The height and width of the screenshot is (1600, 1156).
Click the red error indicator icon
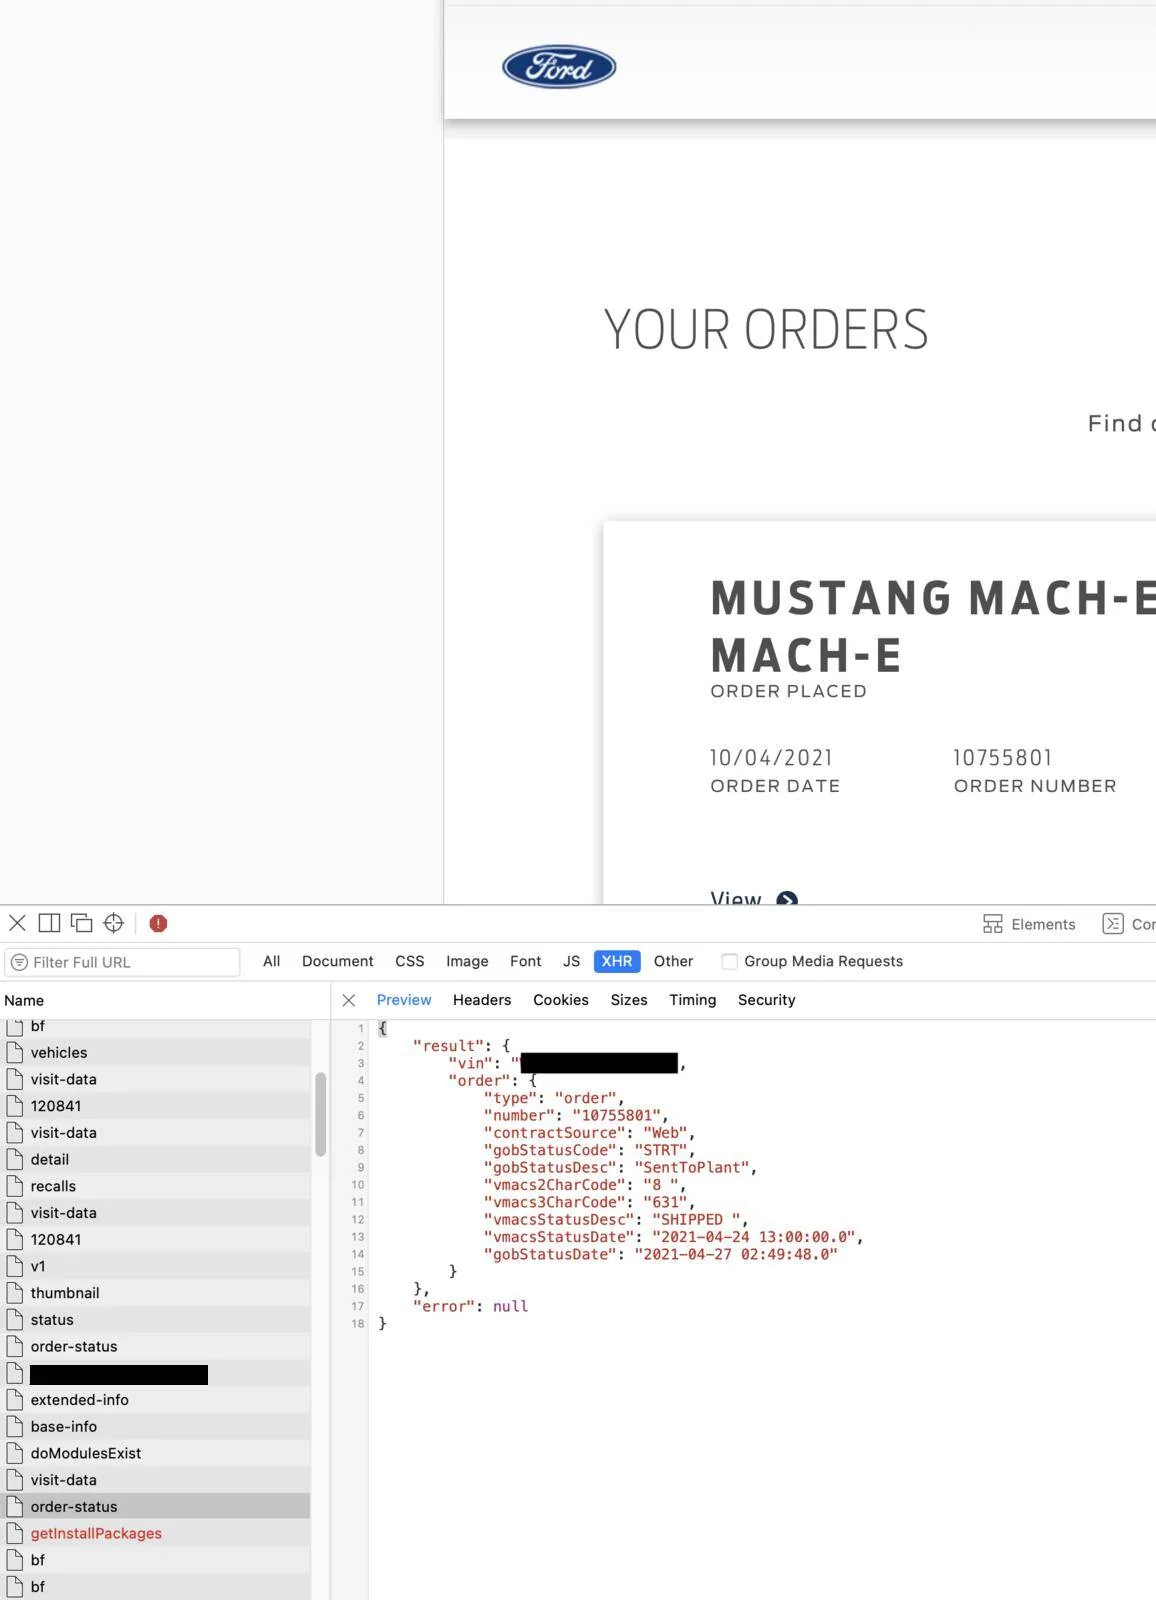[x=158, y=923]
